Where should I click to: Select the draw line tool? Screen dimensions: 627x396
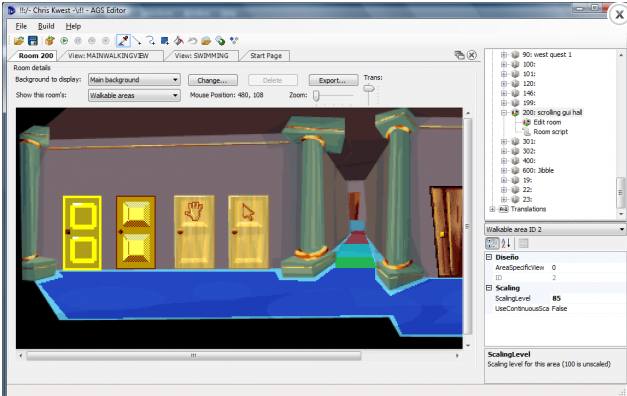pos(137,40)
